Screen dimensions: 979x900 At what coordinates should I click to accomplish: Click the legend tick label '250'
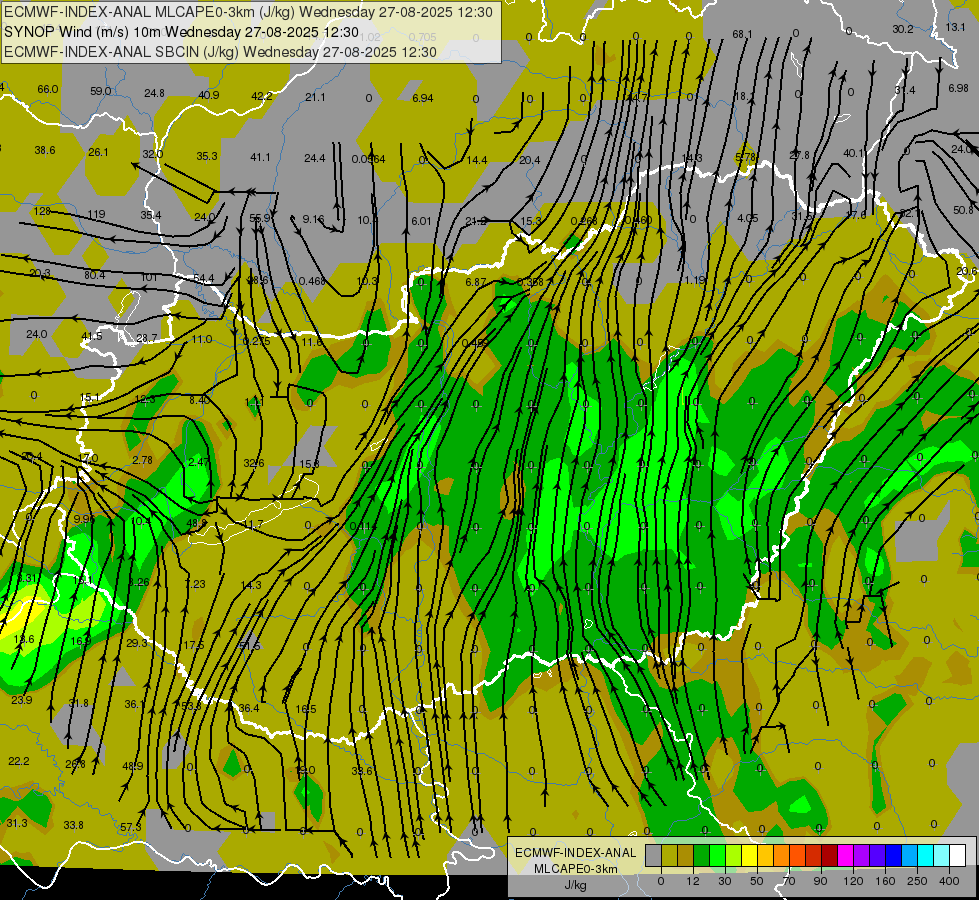click(917, 881)
